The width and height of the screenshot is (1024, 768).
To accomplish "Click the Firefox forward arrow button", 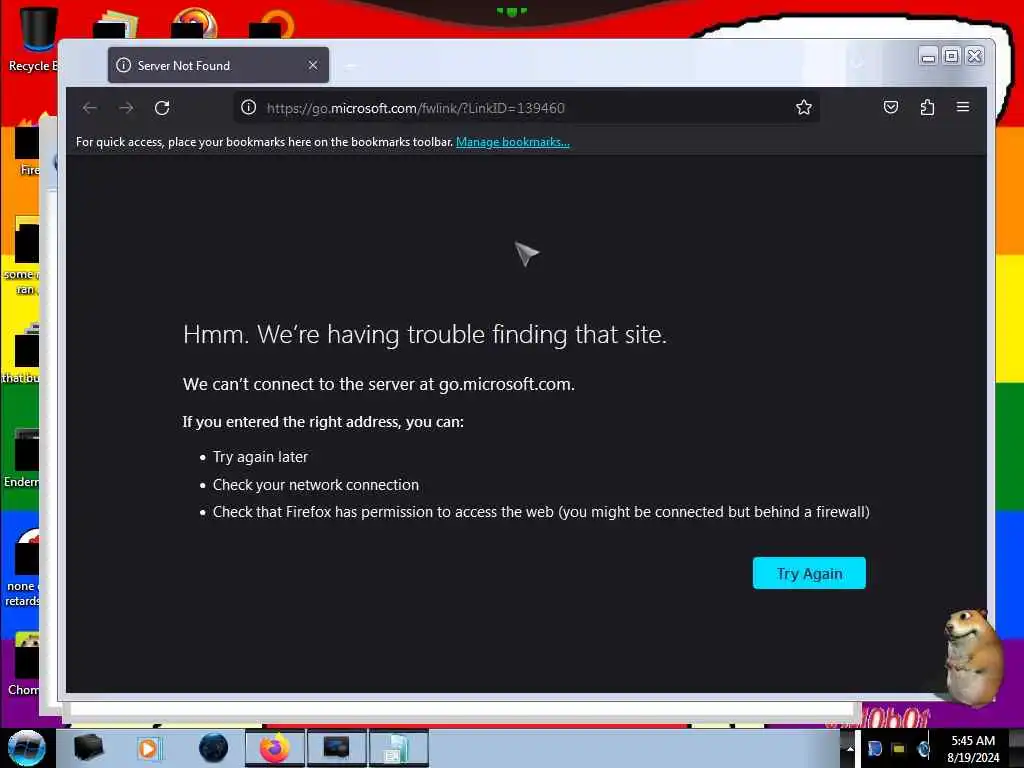I will tap(126, 108).
